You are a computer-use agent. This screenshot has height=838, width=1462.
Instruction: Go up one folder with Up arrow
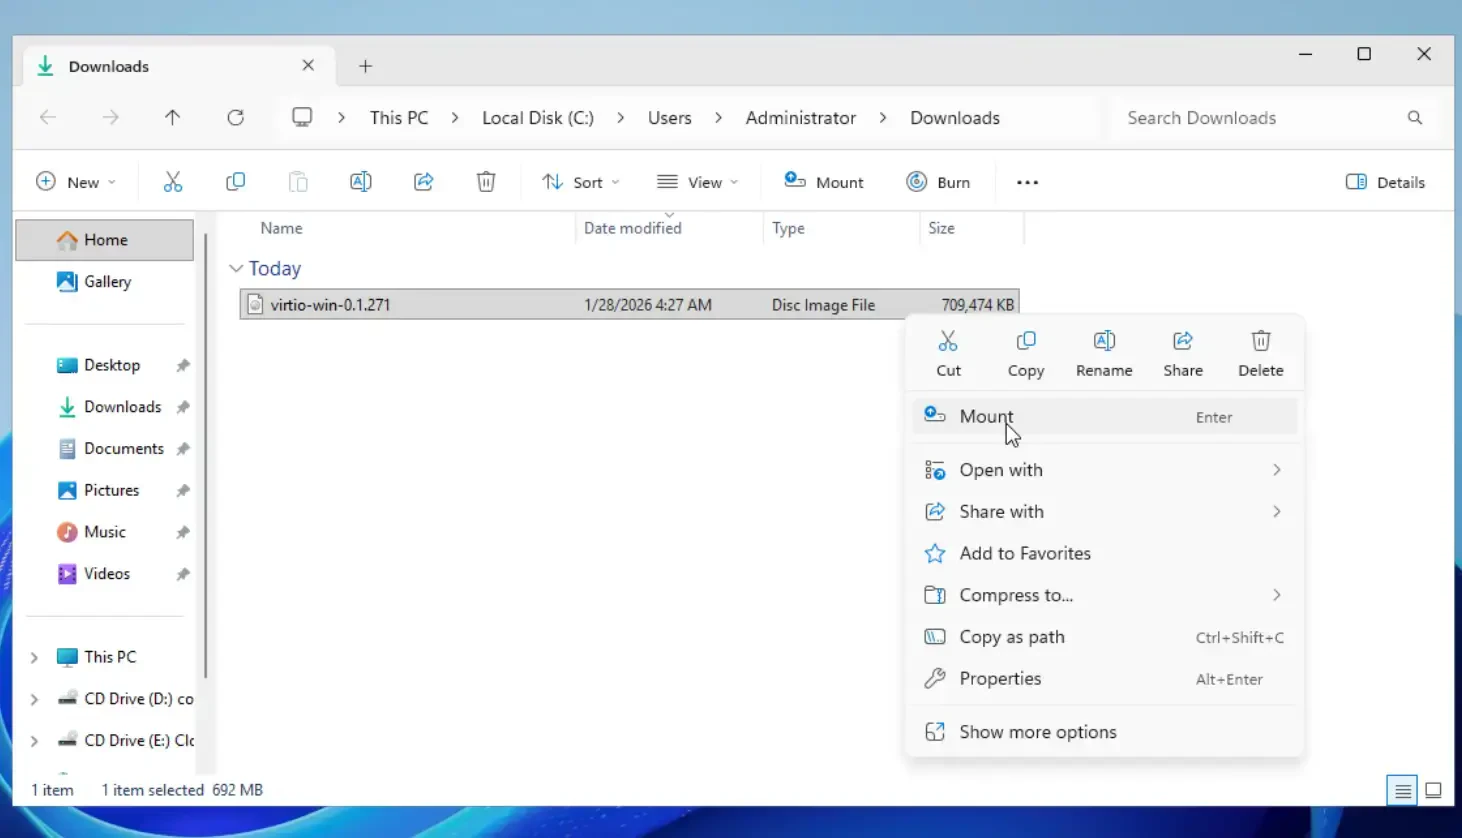pyautogui.click(x=172, y=118)
